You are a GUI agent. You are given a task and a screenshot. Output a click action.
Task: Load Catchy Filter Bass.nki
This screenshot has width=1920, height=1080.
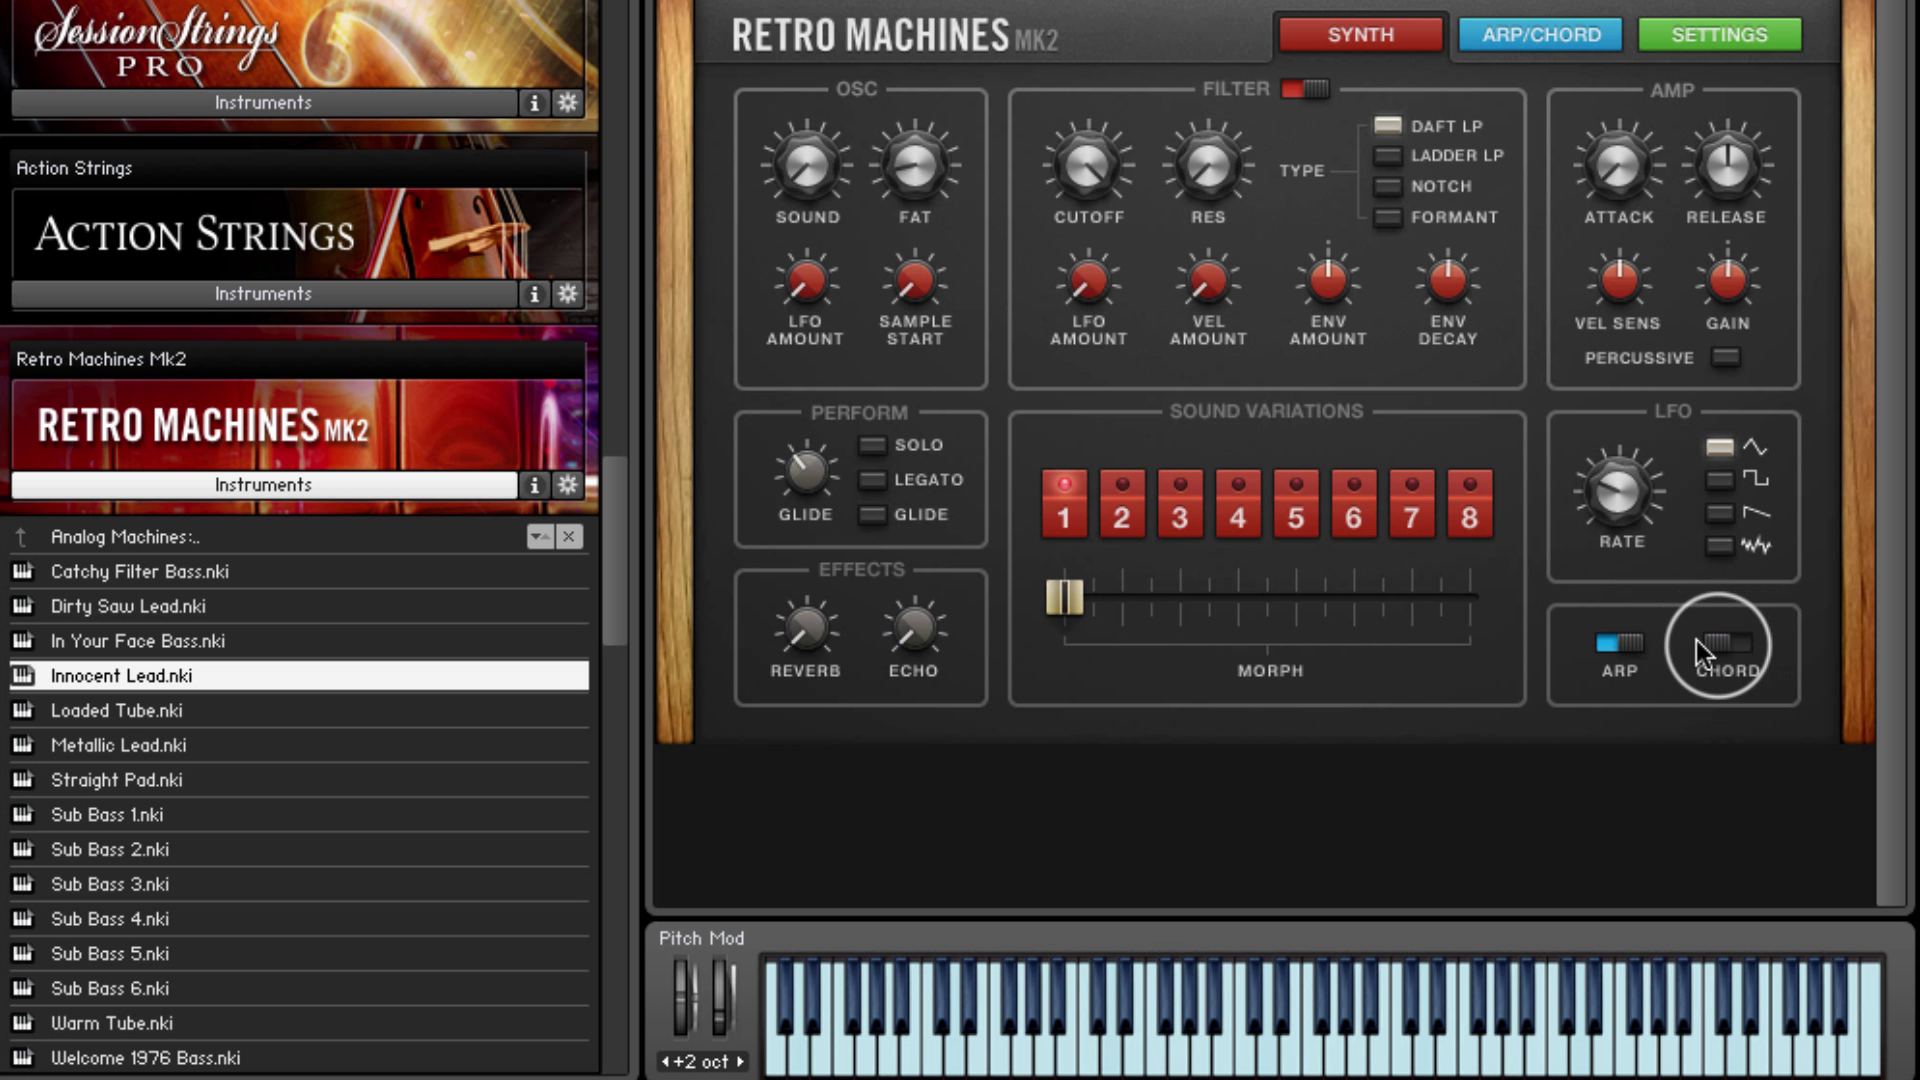point(299,572)
